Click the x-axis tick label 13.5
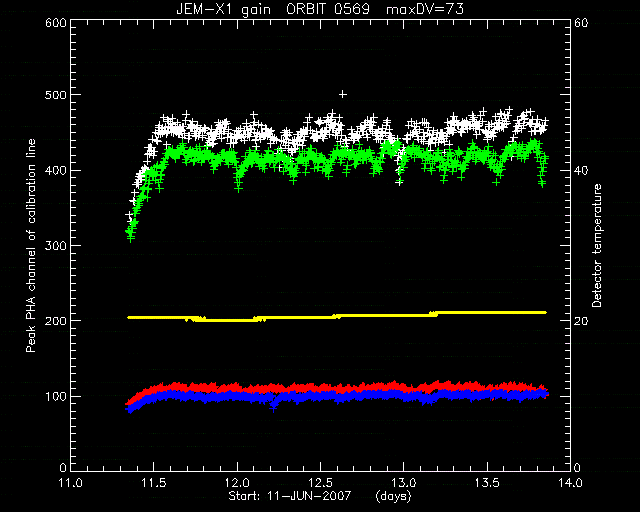This screenshot has height=512, width=640. tap(487, 483)
